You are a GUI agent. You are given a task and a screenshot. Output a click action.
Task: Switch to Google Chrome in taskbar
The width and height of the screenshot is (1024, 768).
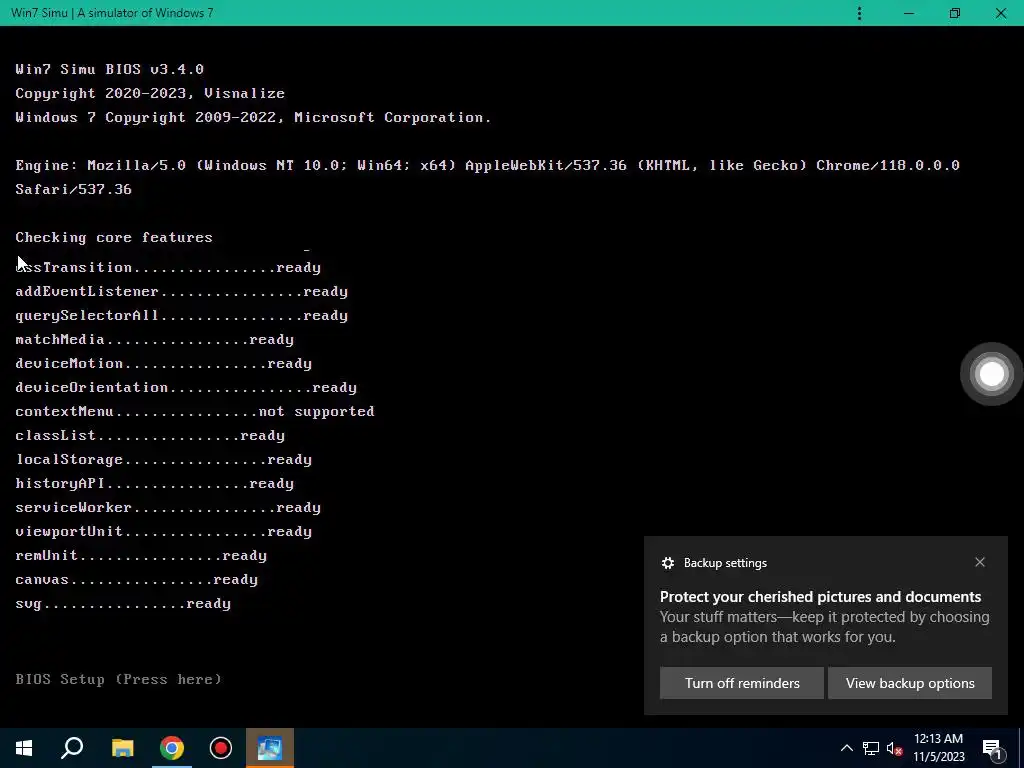172,748
